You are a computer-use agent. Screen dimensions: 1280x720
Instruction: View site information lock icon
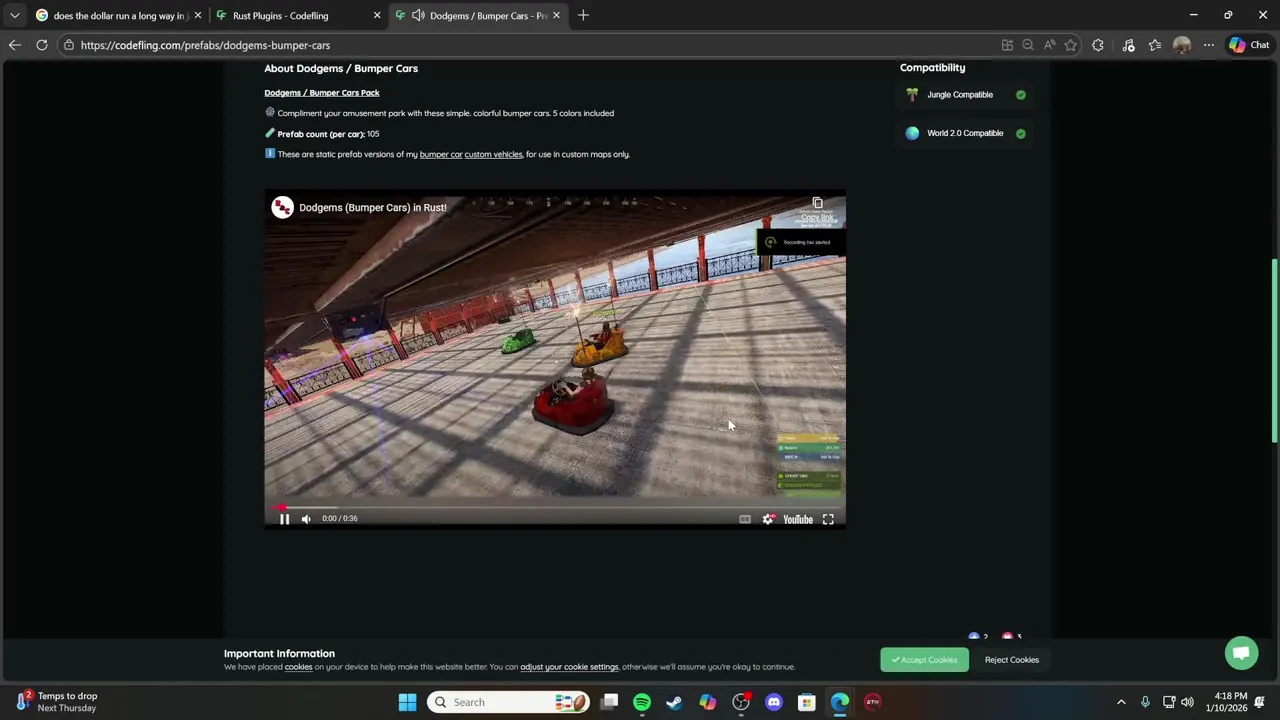pyautogui.click(x=69, y=45)
